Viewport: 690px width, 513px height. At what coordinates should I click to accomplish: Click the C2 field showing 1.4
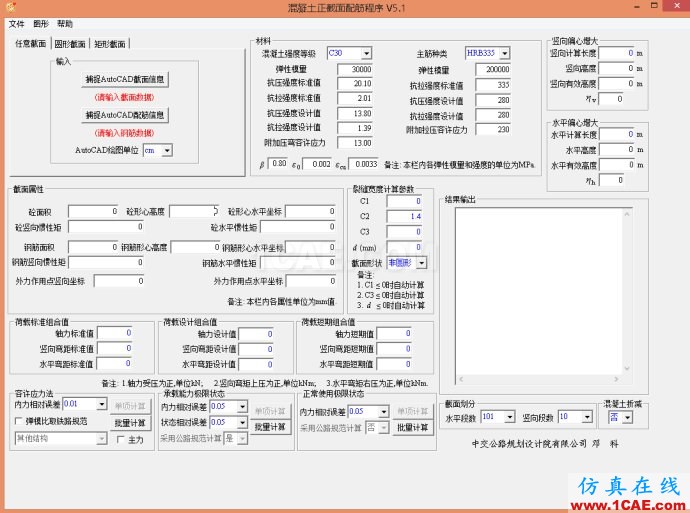404,216
